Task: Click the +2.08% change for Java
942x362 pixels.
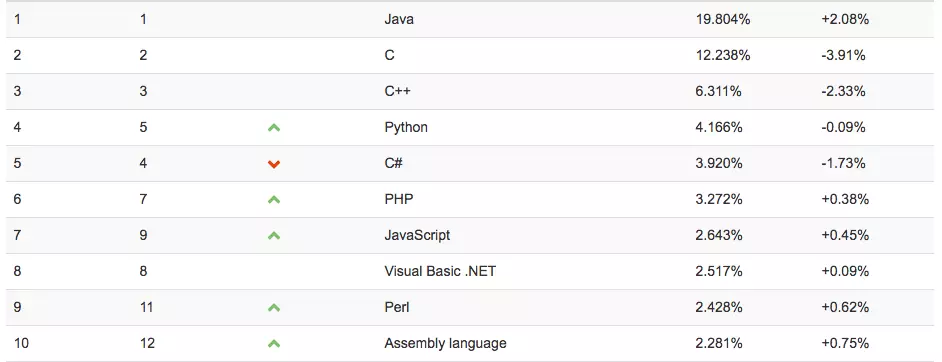Action: tap(845, 19)
